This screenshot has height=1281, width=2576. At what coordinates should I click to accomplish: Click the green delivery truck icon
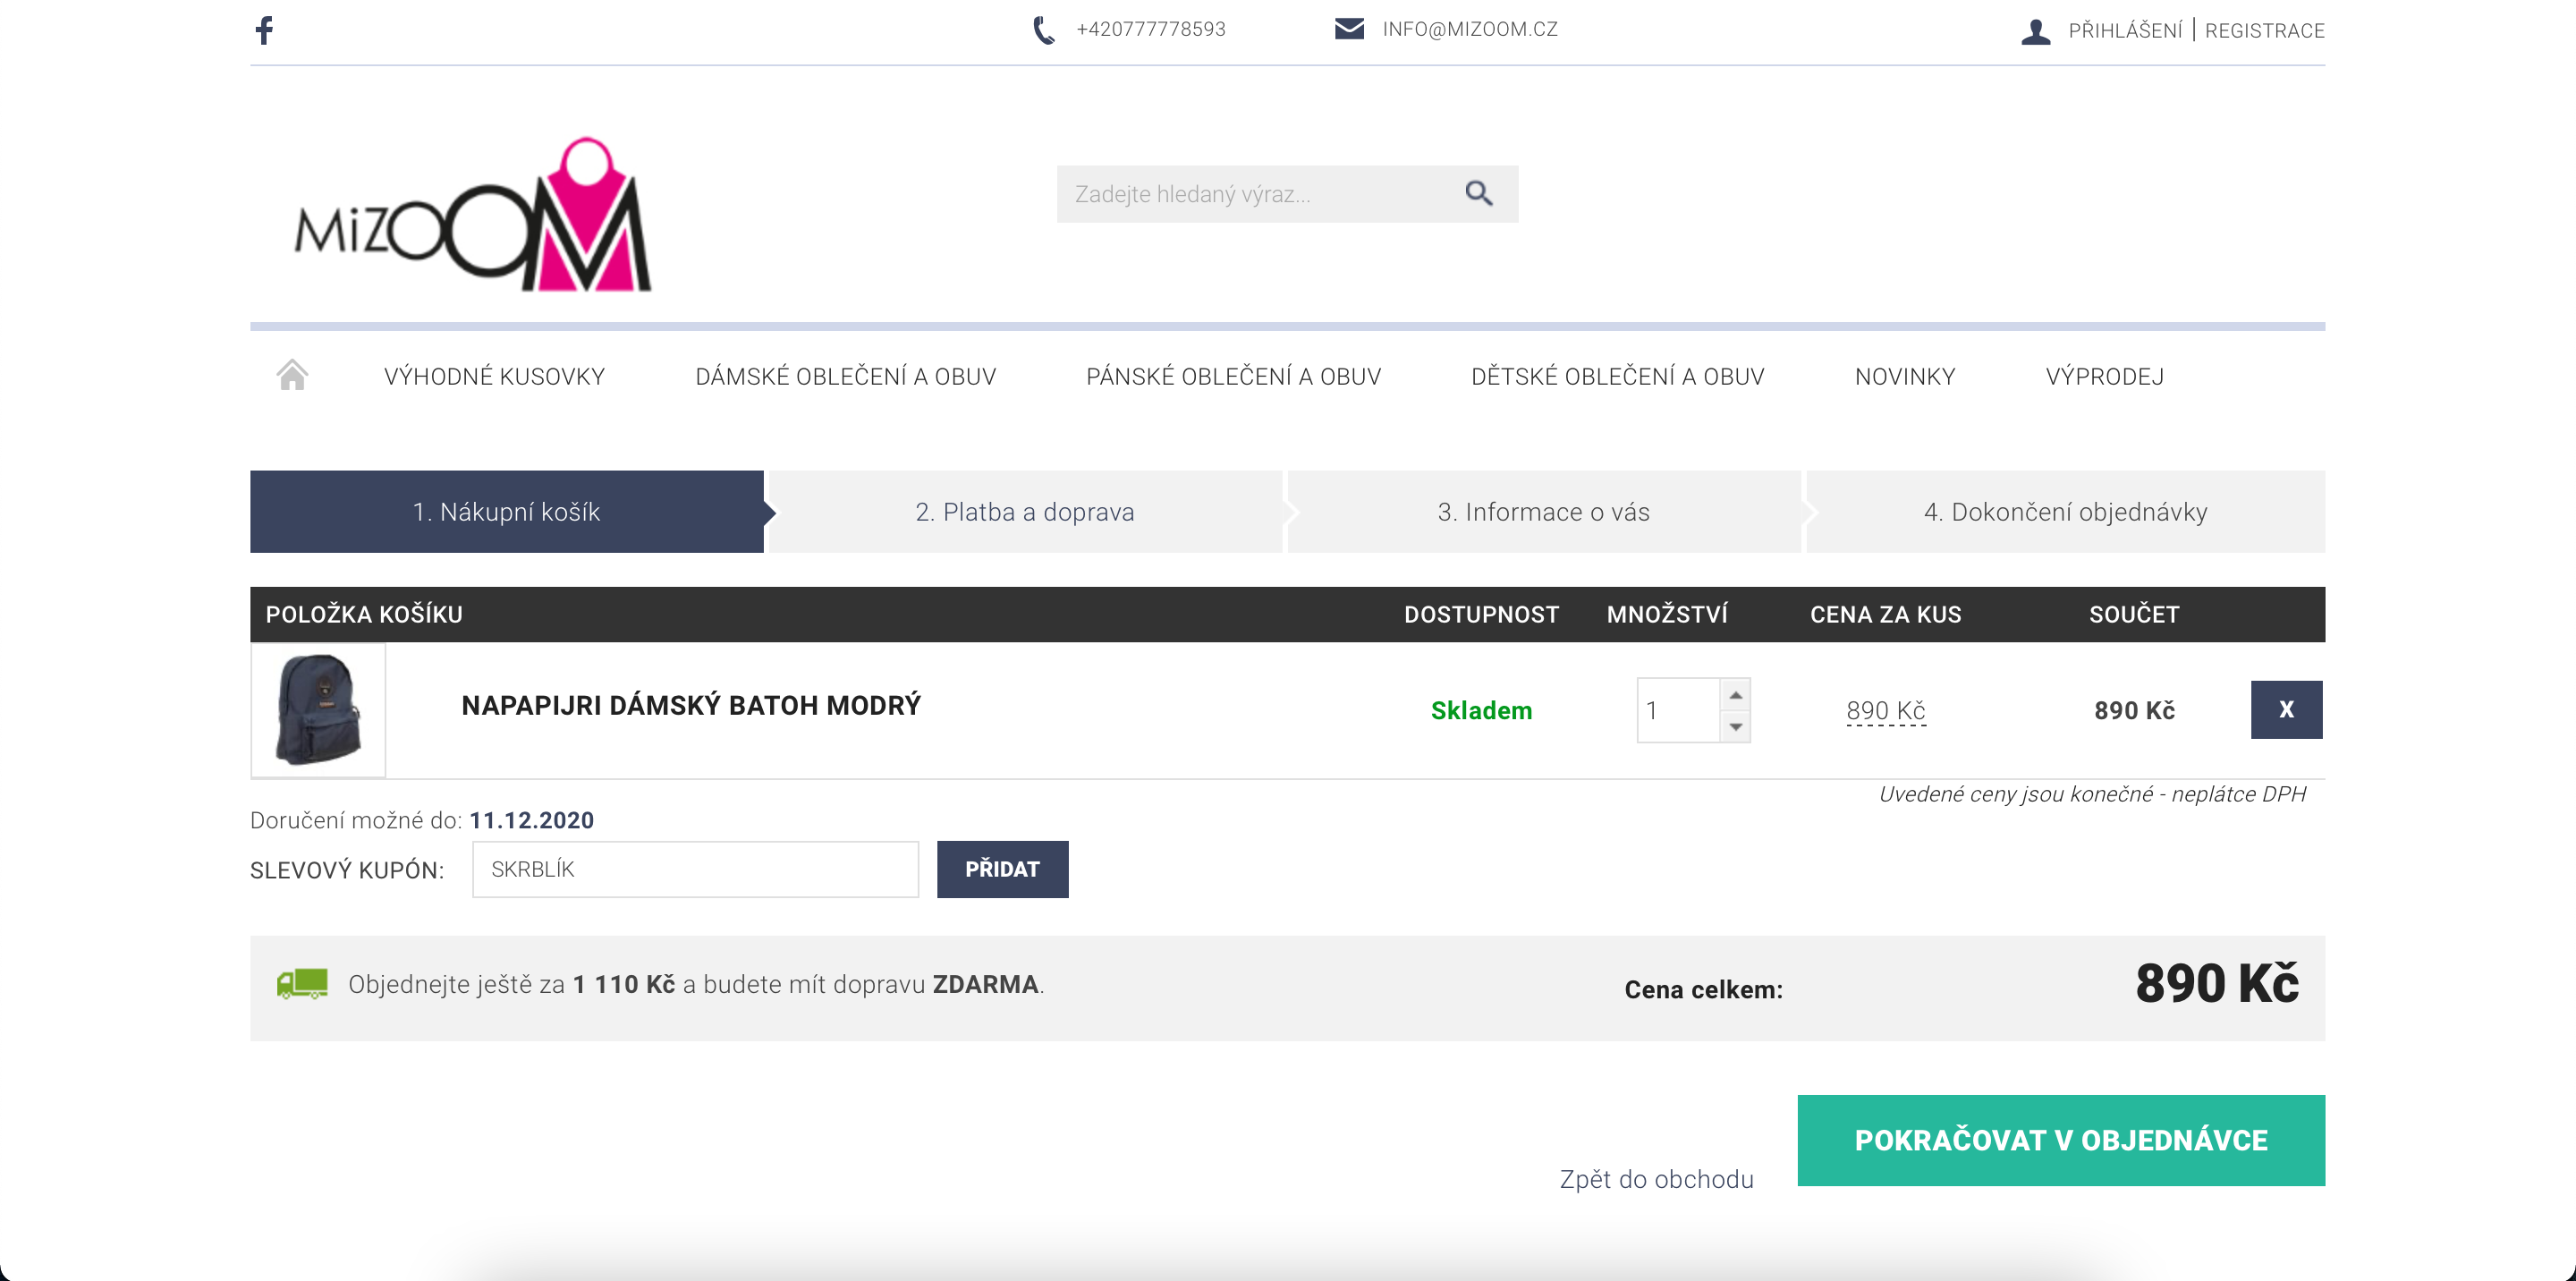pyautogui.click(x=302, y=984)
